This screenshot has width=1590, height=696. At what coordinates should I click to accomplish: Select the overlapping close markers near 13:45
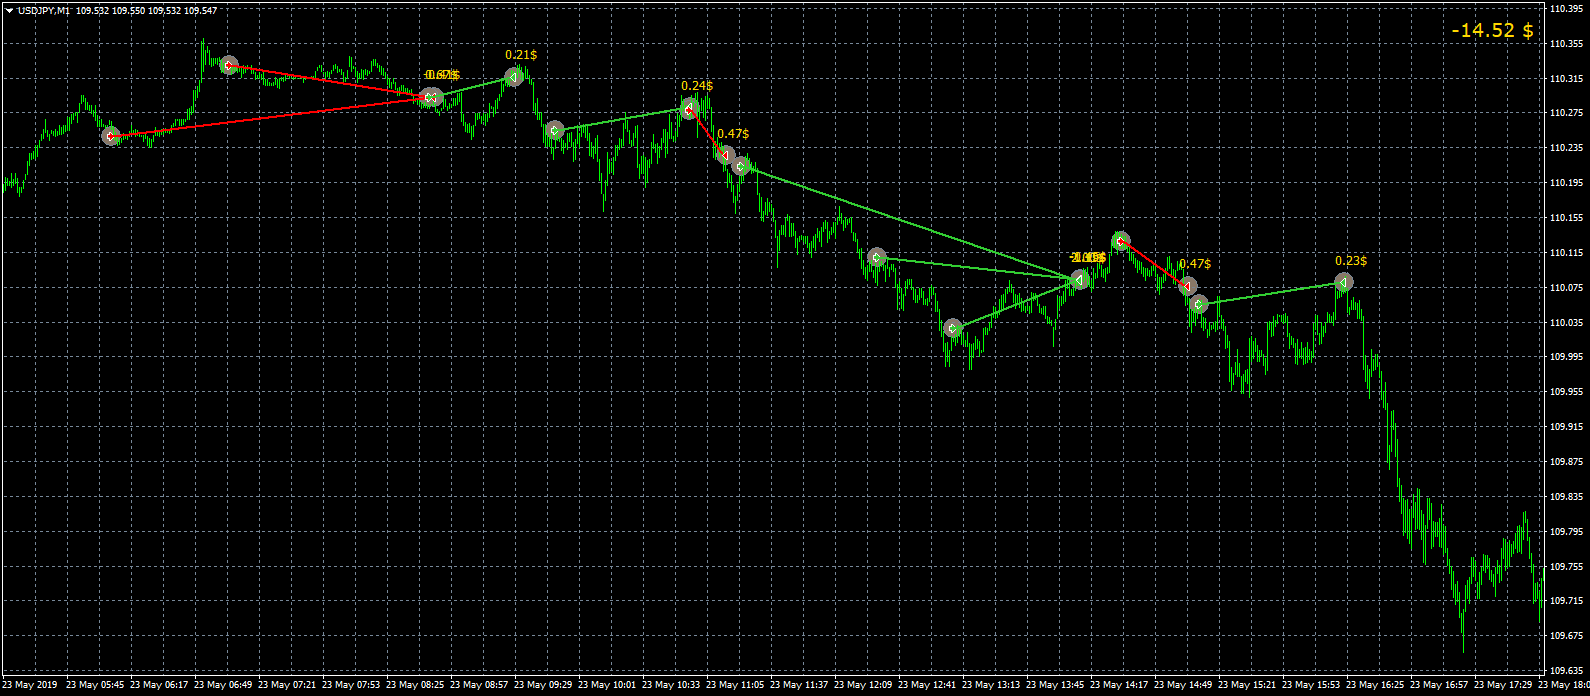click(x=1080, y=280)
